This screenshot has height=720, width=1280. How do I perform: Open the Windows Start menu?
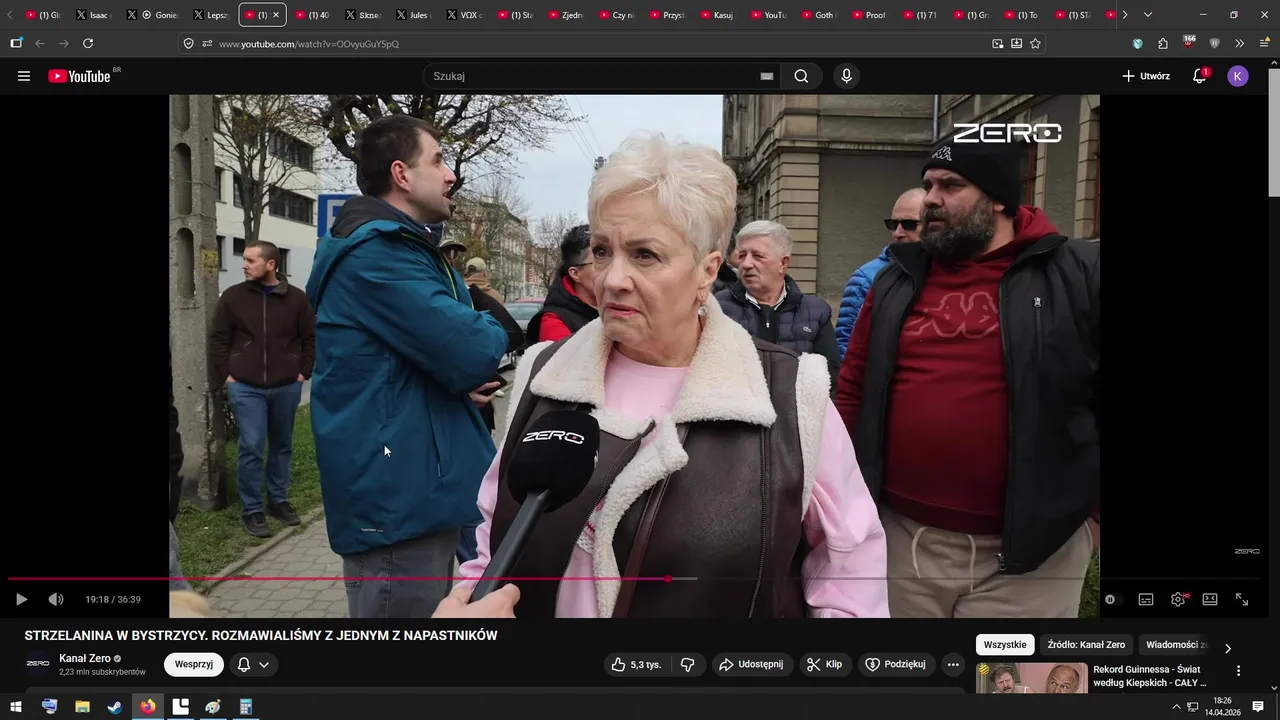(16, 707)
